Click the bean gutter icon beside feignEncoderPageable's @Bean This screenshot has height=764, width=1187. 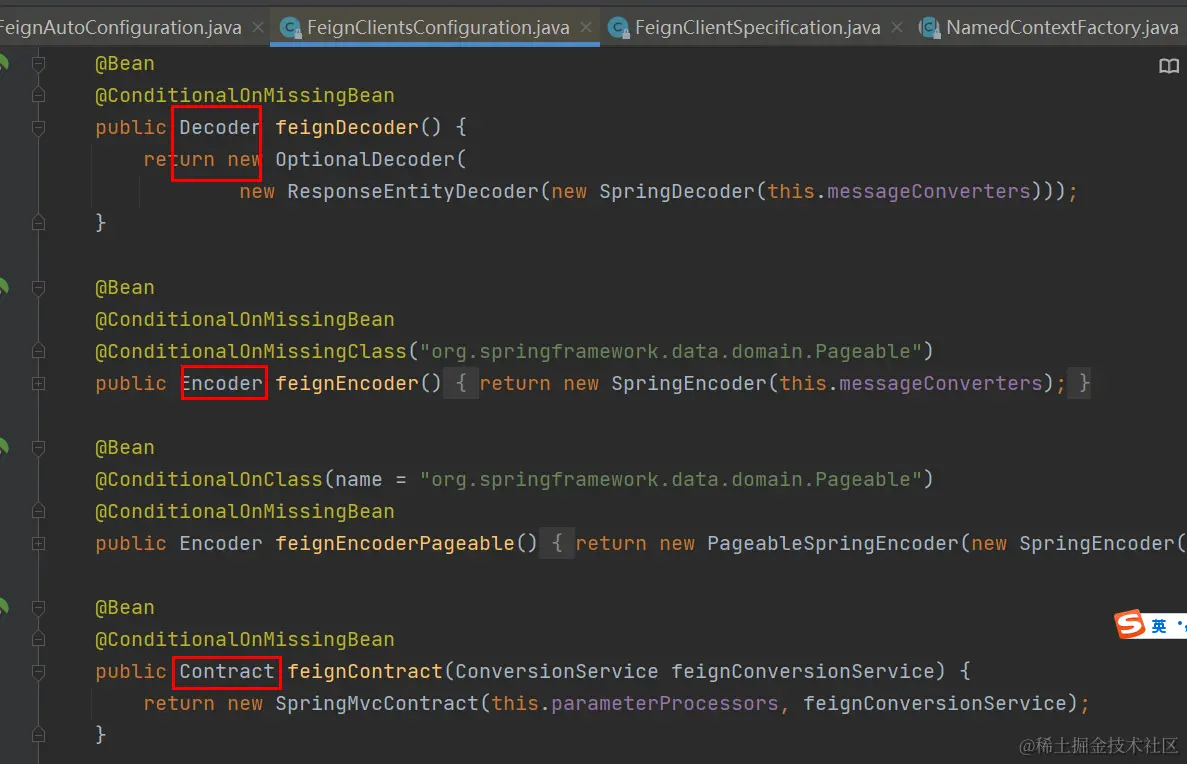coord(4,447)
